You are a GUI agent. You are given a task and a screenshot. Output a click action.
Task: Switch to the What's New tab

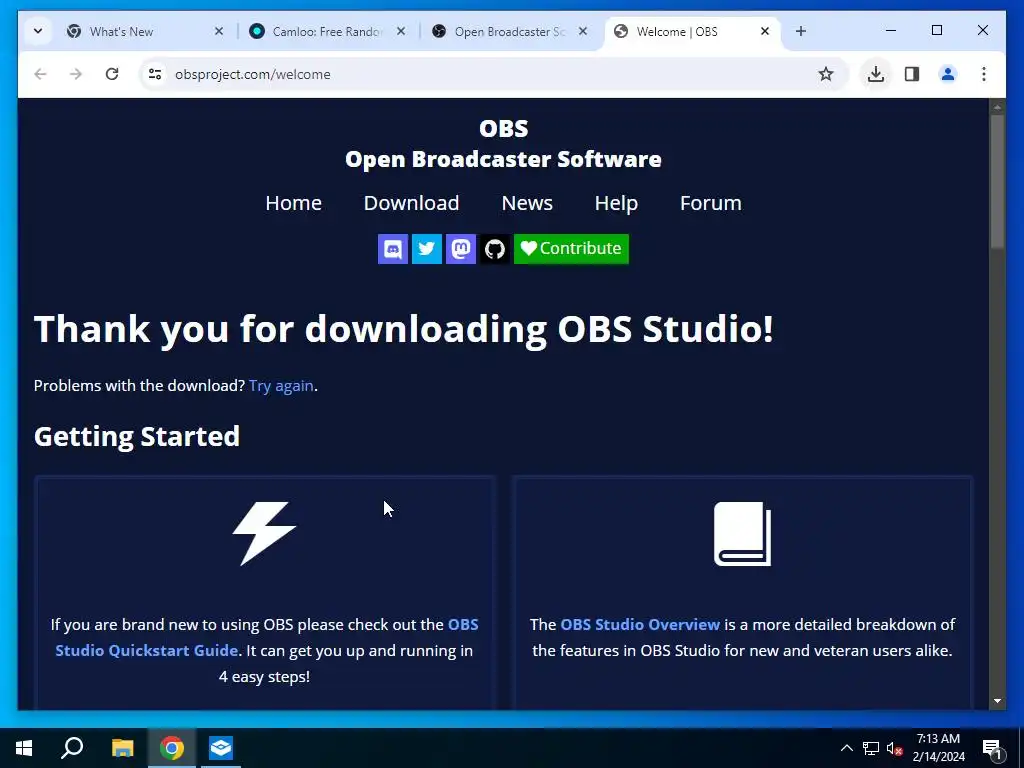click(x=144, y=31)
